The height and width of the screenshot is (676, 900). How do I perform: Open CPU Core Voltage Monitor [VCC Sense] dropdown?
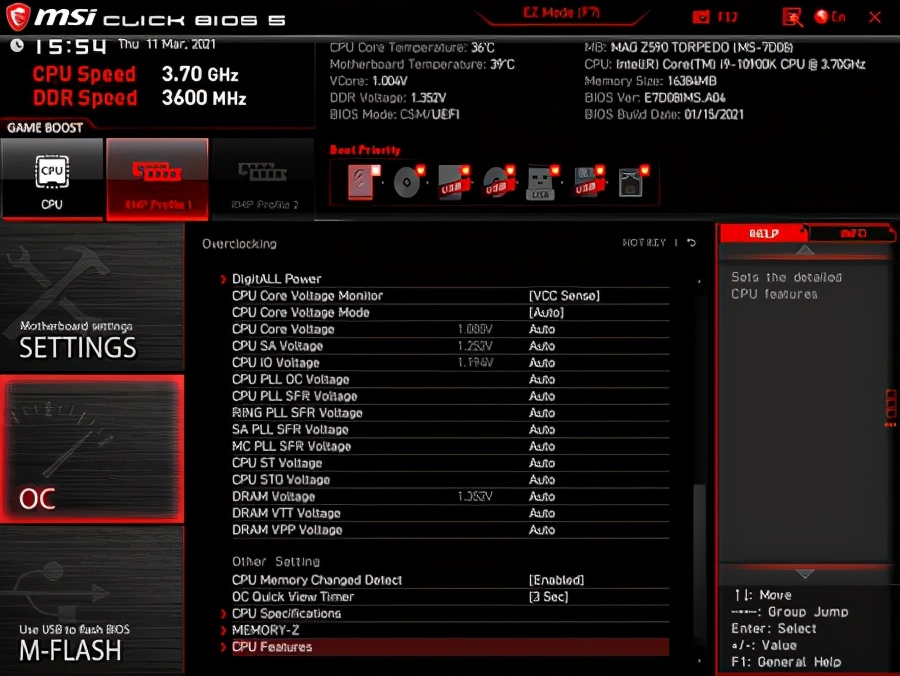pyautogui.click(x=564, y=296)
